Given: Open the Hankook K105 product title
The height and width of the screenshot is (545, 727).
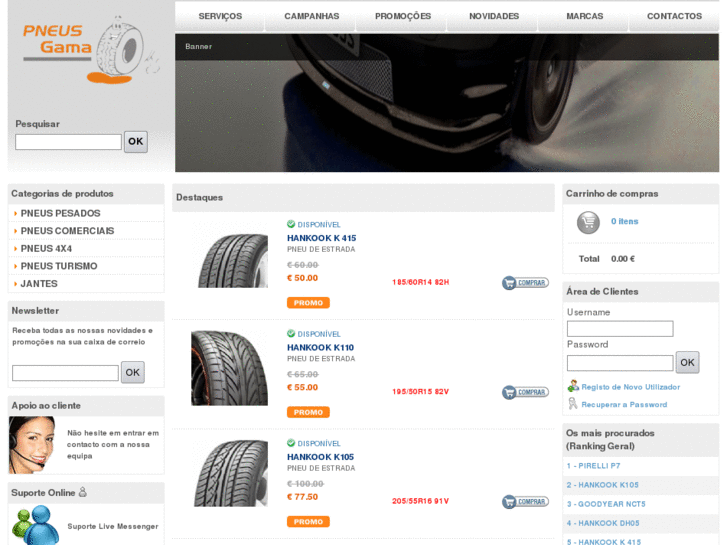Looking at the screenshot, I should 320,457.
